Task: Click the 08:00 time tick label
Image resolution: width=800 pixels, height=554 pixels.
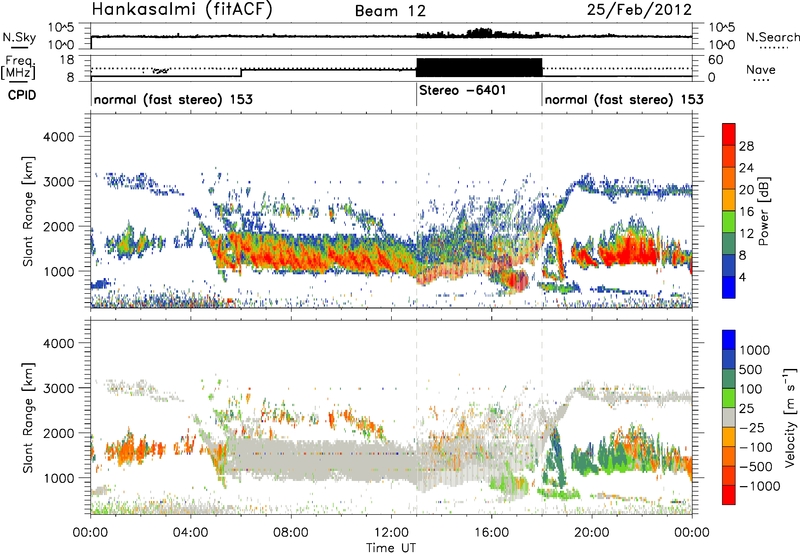Action: click(291, 533)
